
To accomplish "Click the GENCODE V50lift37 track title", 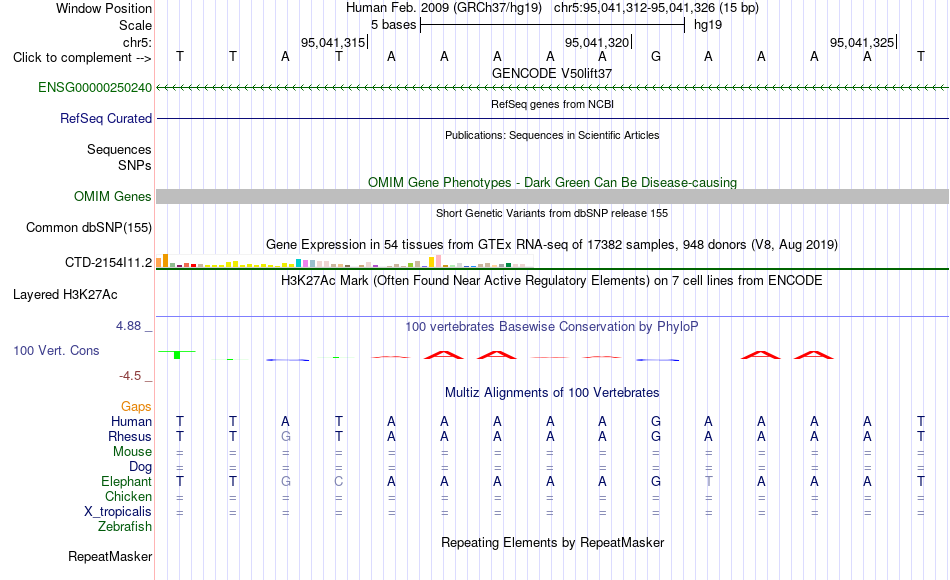I will pos(552,73).
